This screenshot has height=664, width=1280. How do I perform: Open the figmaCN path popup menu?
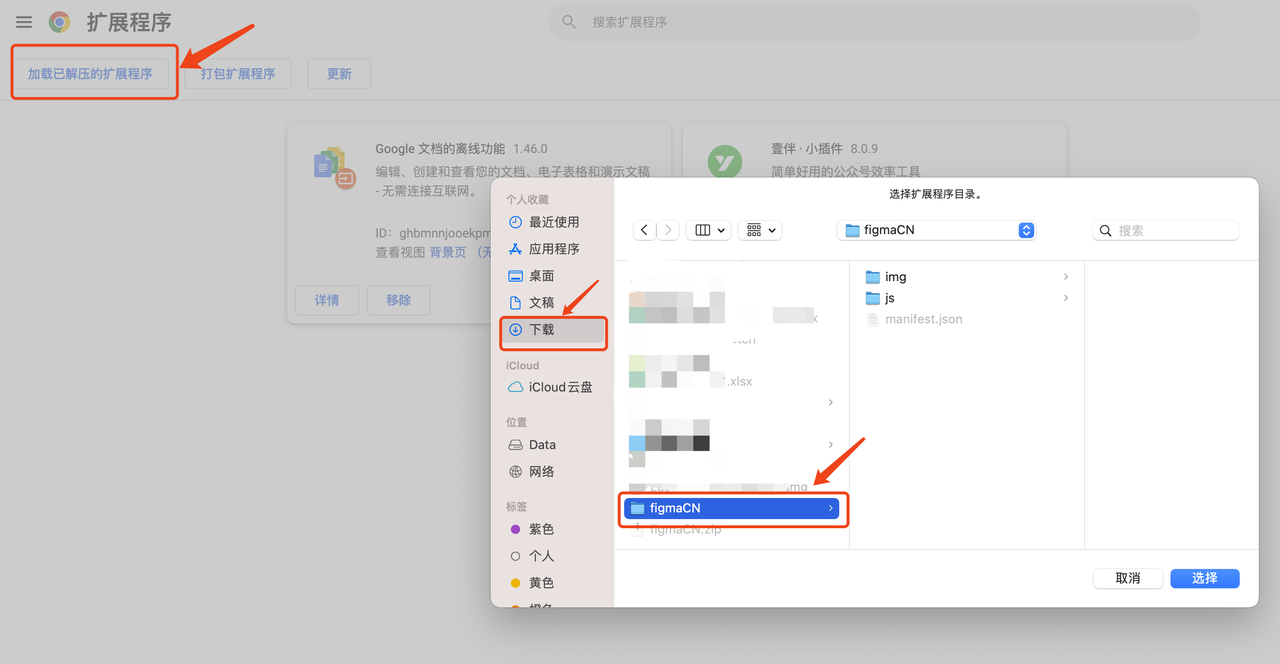tap(936, 230)
